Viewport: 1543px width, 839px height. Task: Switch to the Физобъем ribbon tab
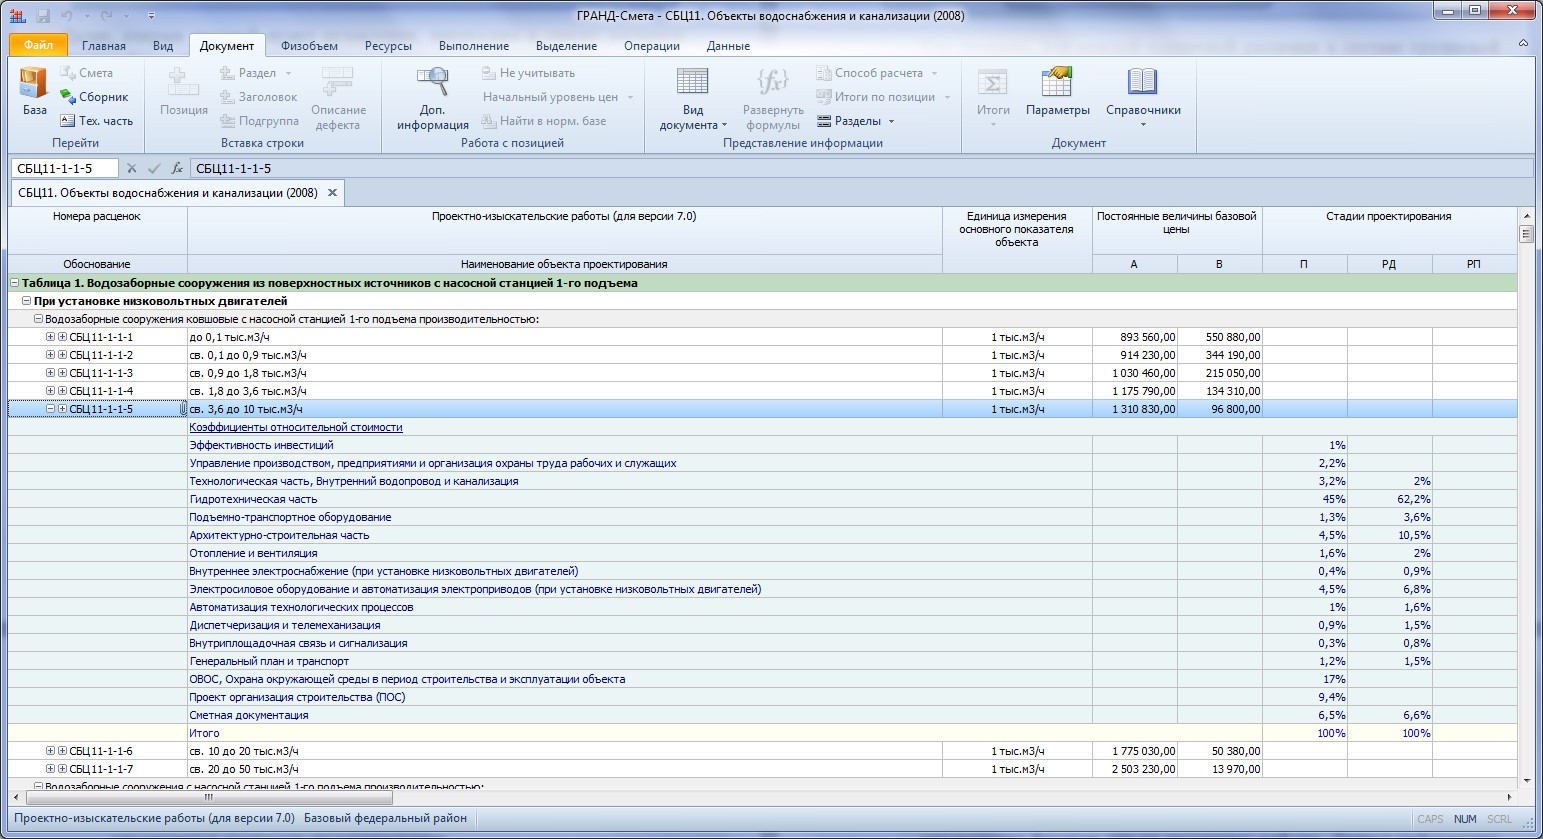tap(309, 46)
